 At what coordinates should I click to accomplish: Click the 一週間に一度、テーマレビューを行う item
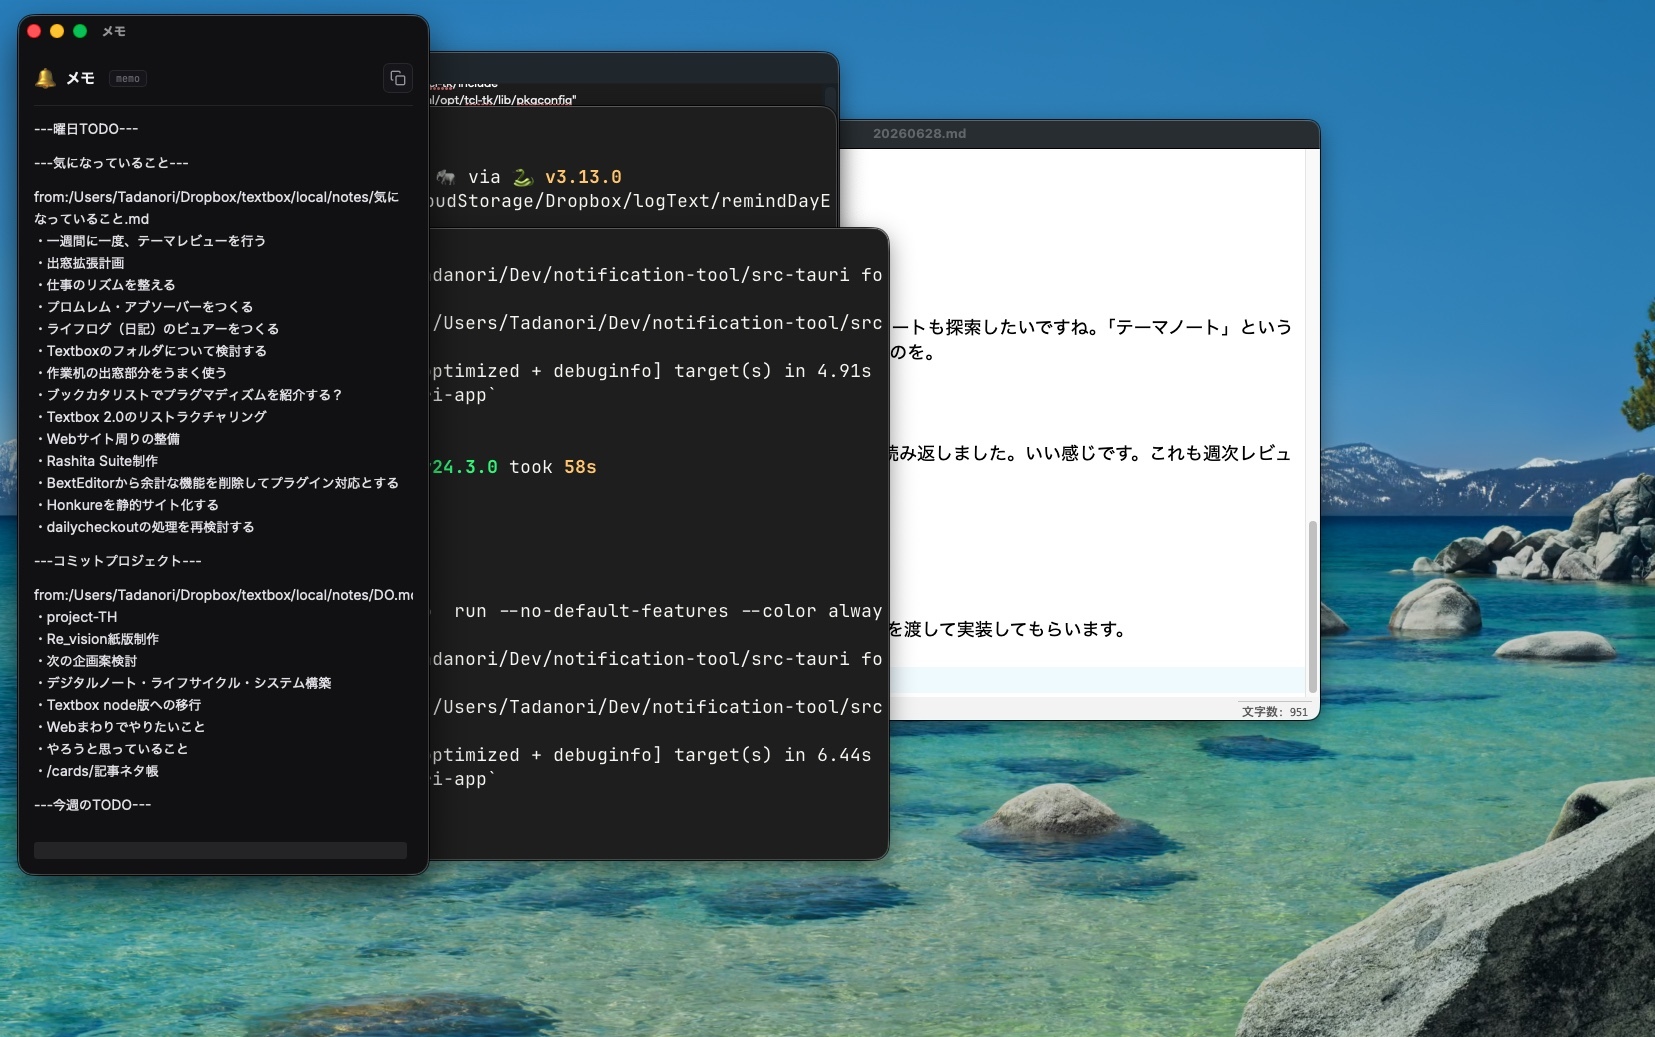tap(150, 241)
